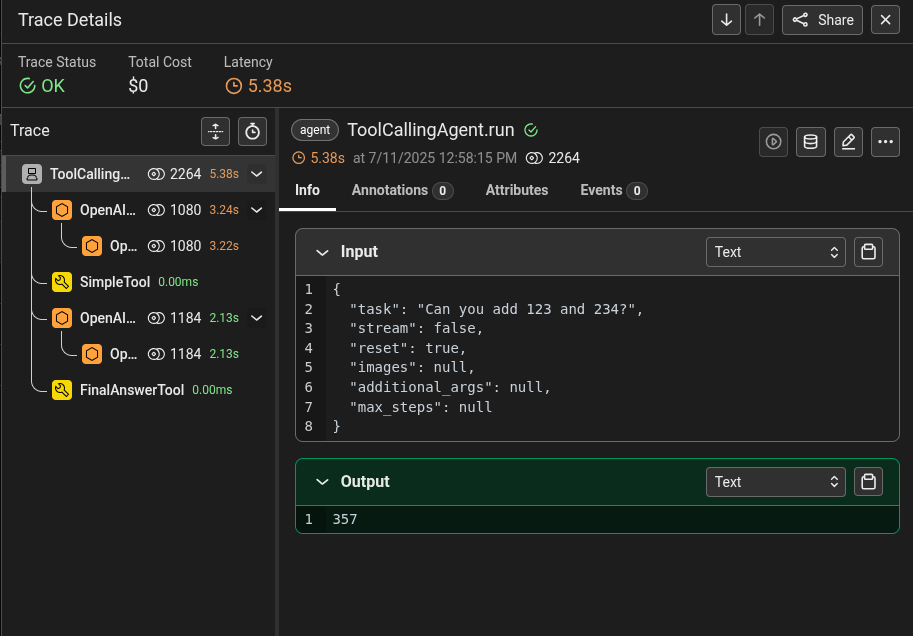Click hexagon icon of 3.24s OpenAI span
The width and height of the screenshot is (913, 636).
[62, 210]
